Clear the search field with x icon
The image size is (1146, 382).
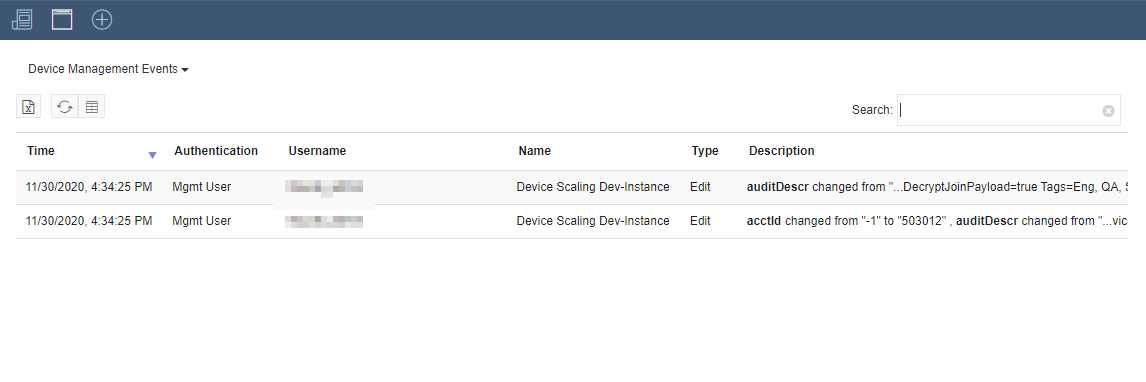[x=1108, y=111]
